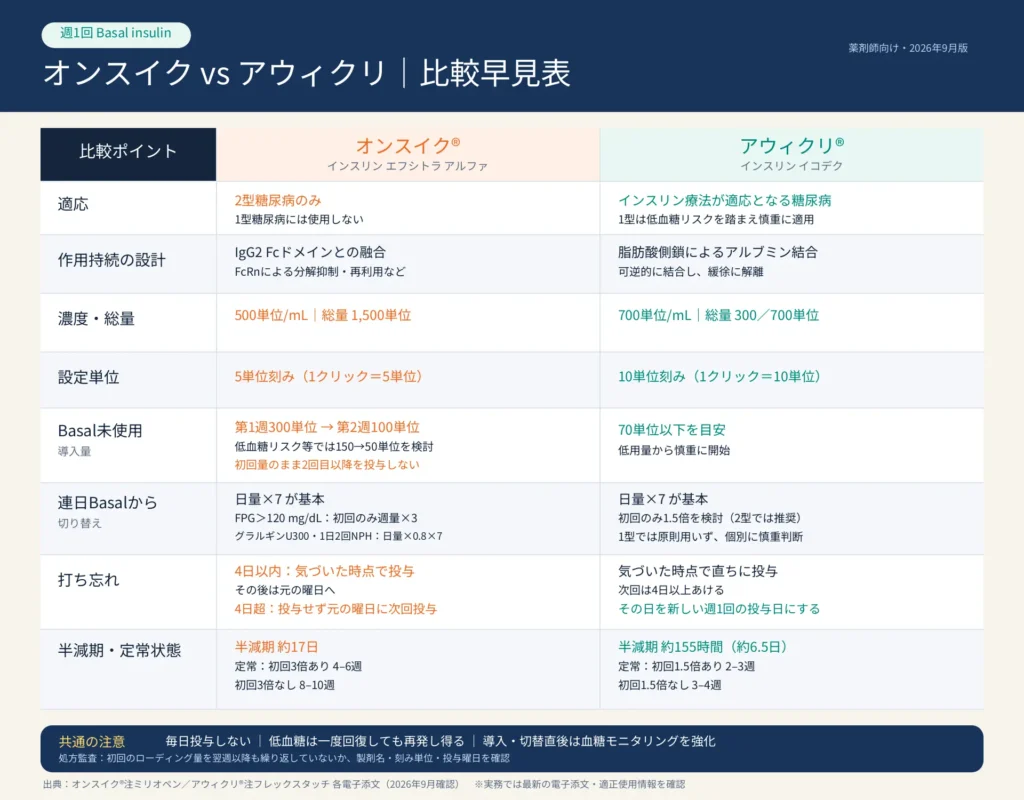Select the '連日Basalから' row label
Screen dimensions: 1024x800
click(108, 503)
